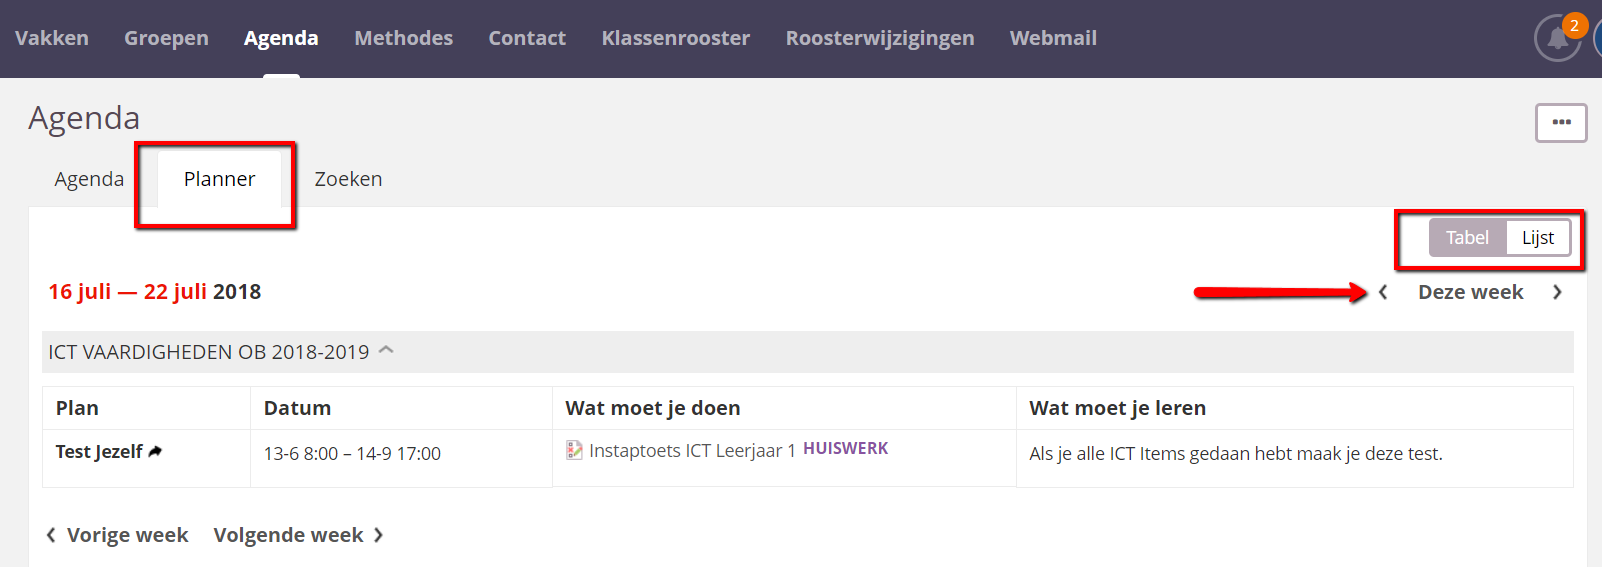
Task: Open the Zoeken tab
Action: tap(348, 179)
